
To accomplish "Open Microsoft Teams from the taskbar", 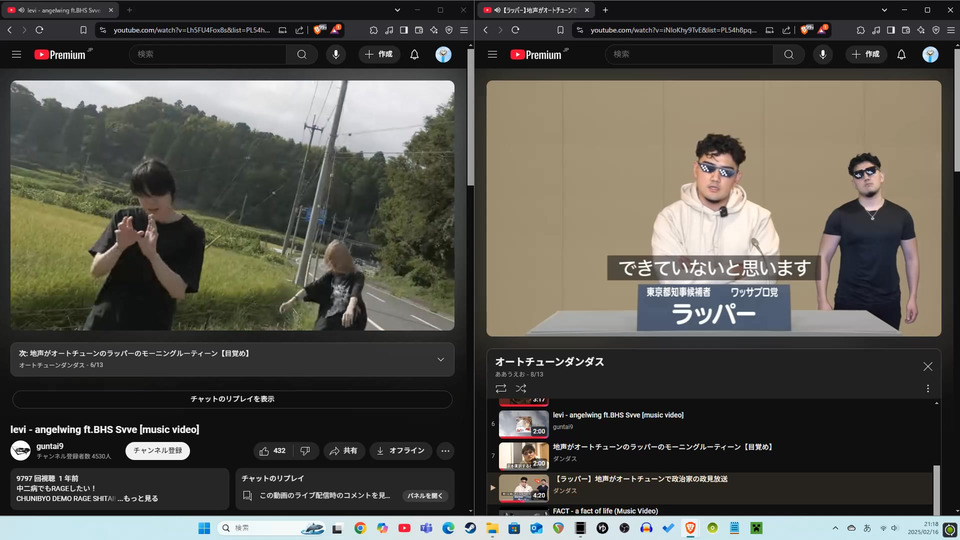I will [x=426, y=528].
